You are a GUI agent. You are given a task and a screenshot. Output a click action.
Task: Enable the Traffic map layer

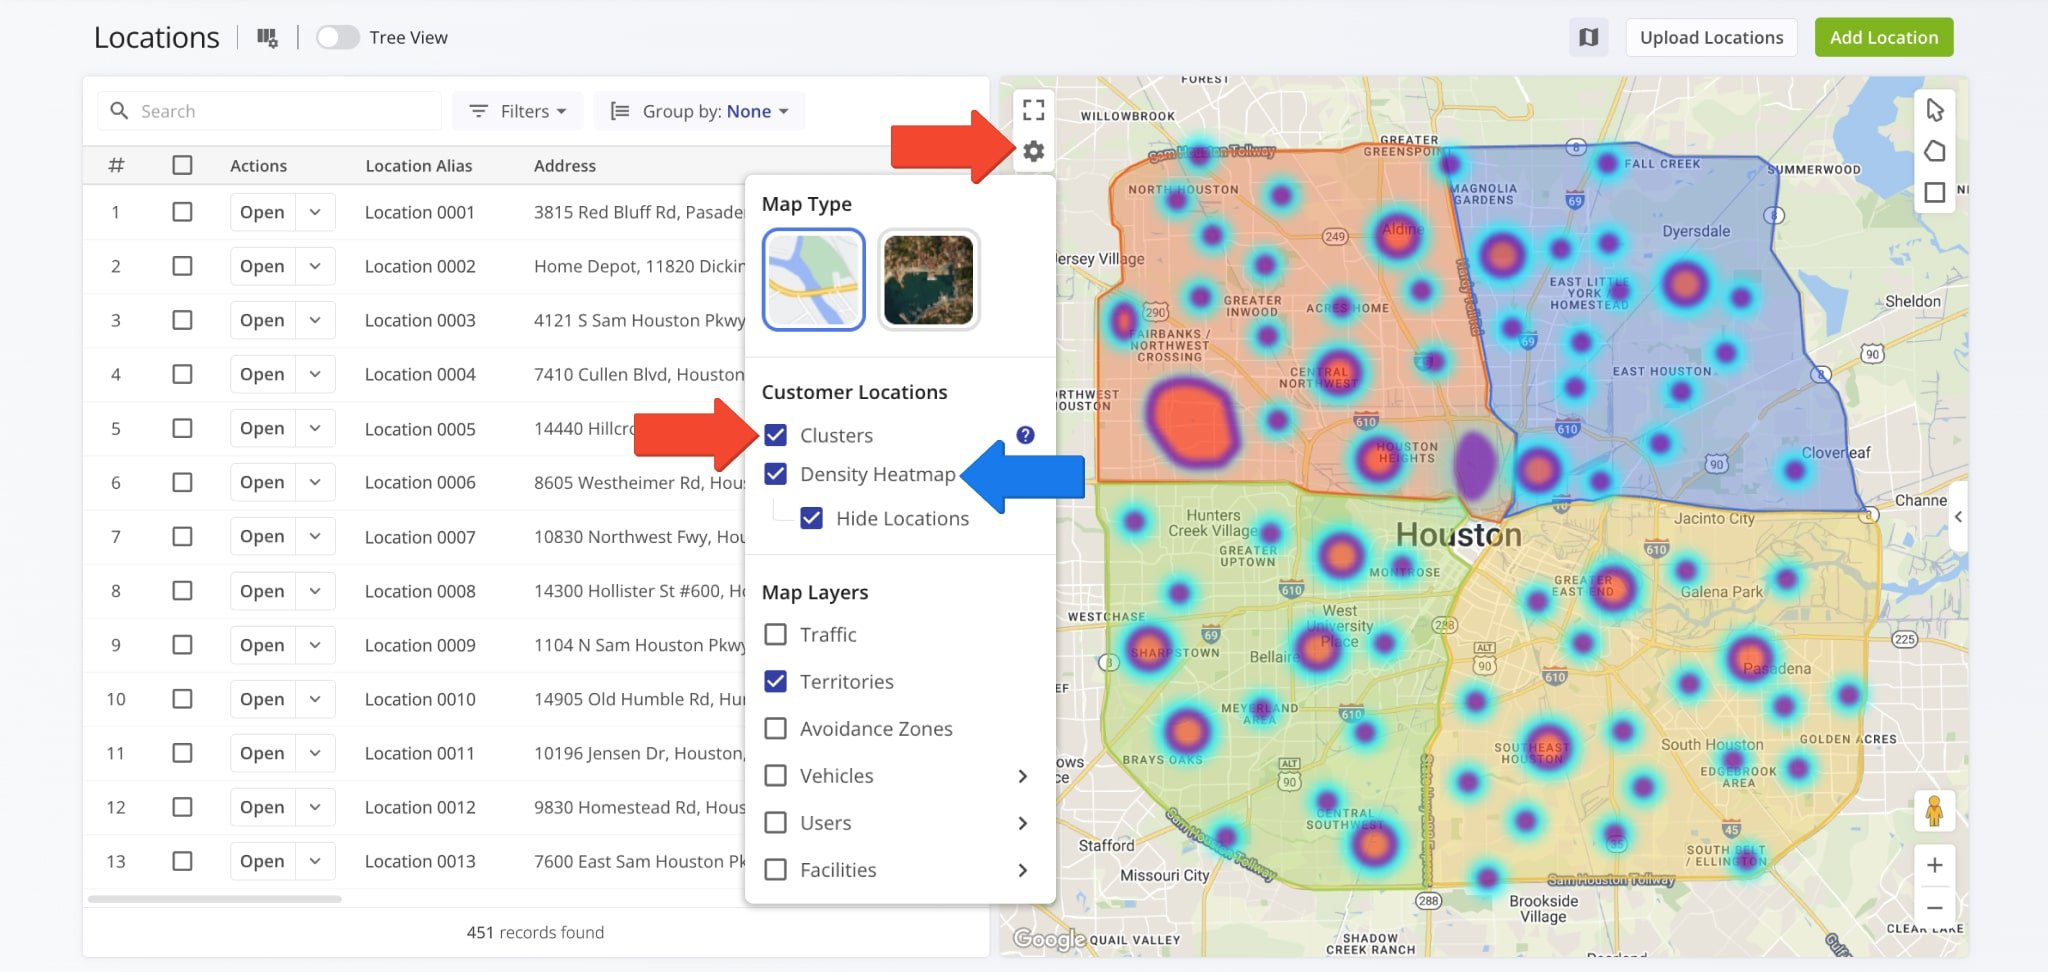point(775,635)
